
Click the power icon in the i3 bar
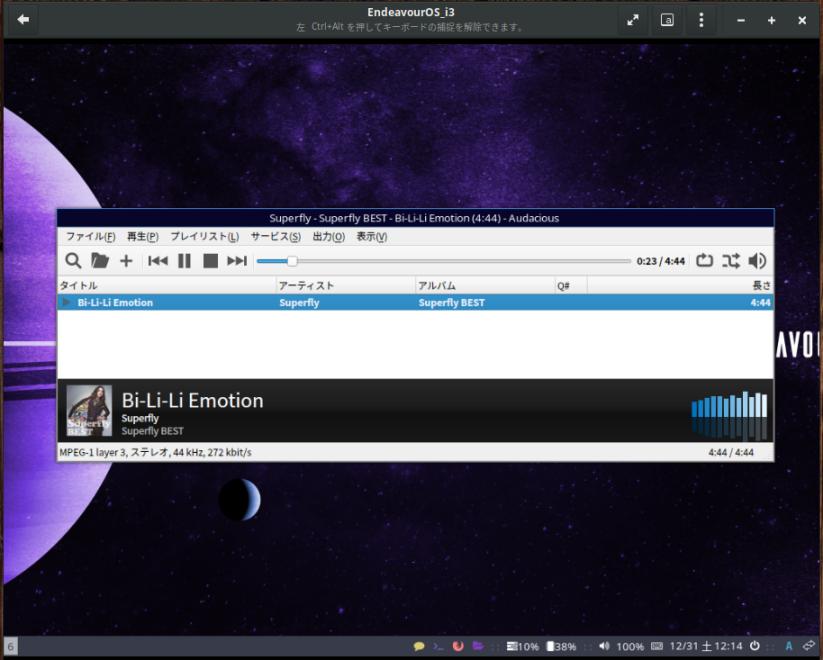click(754, 646)
